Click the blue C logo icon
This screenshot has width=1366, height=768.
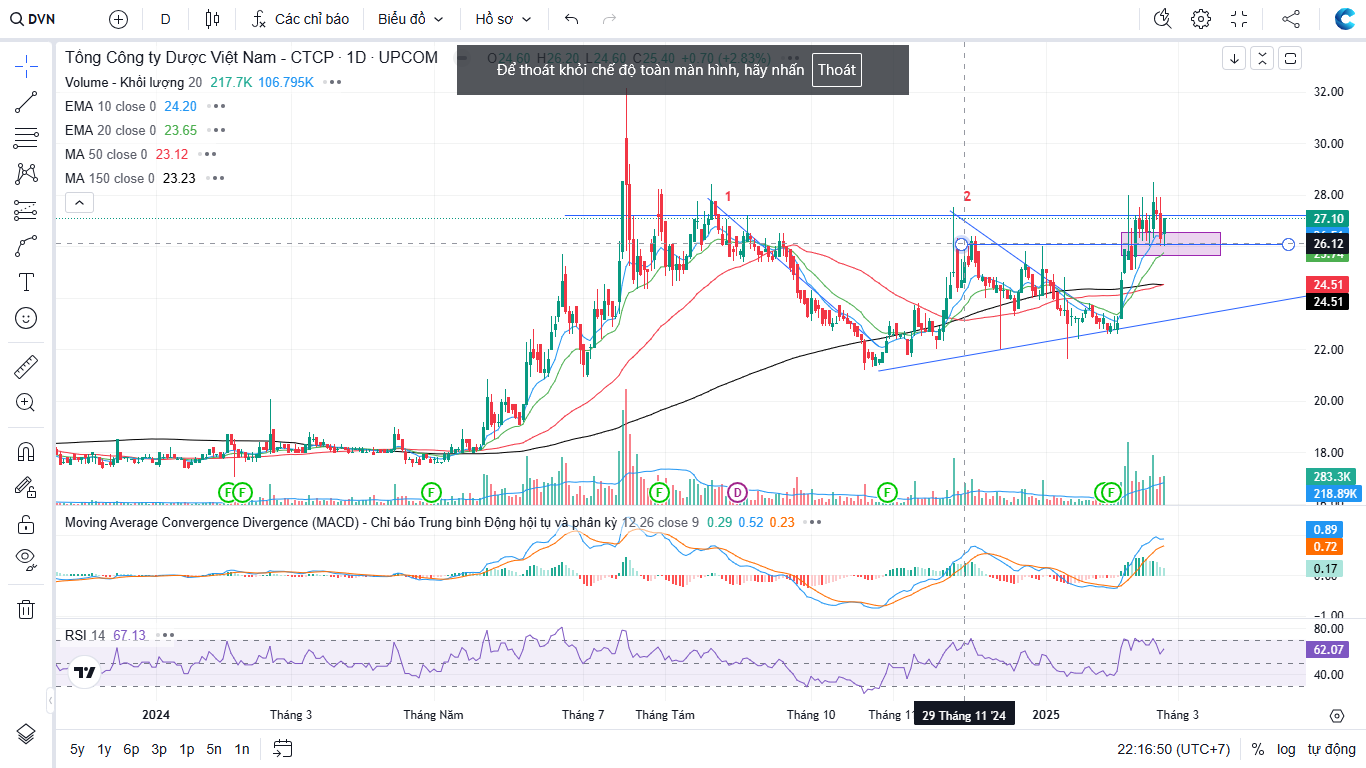(x=1344, y=19)
